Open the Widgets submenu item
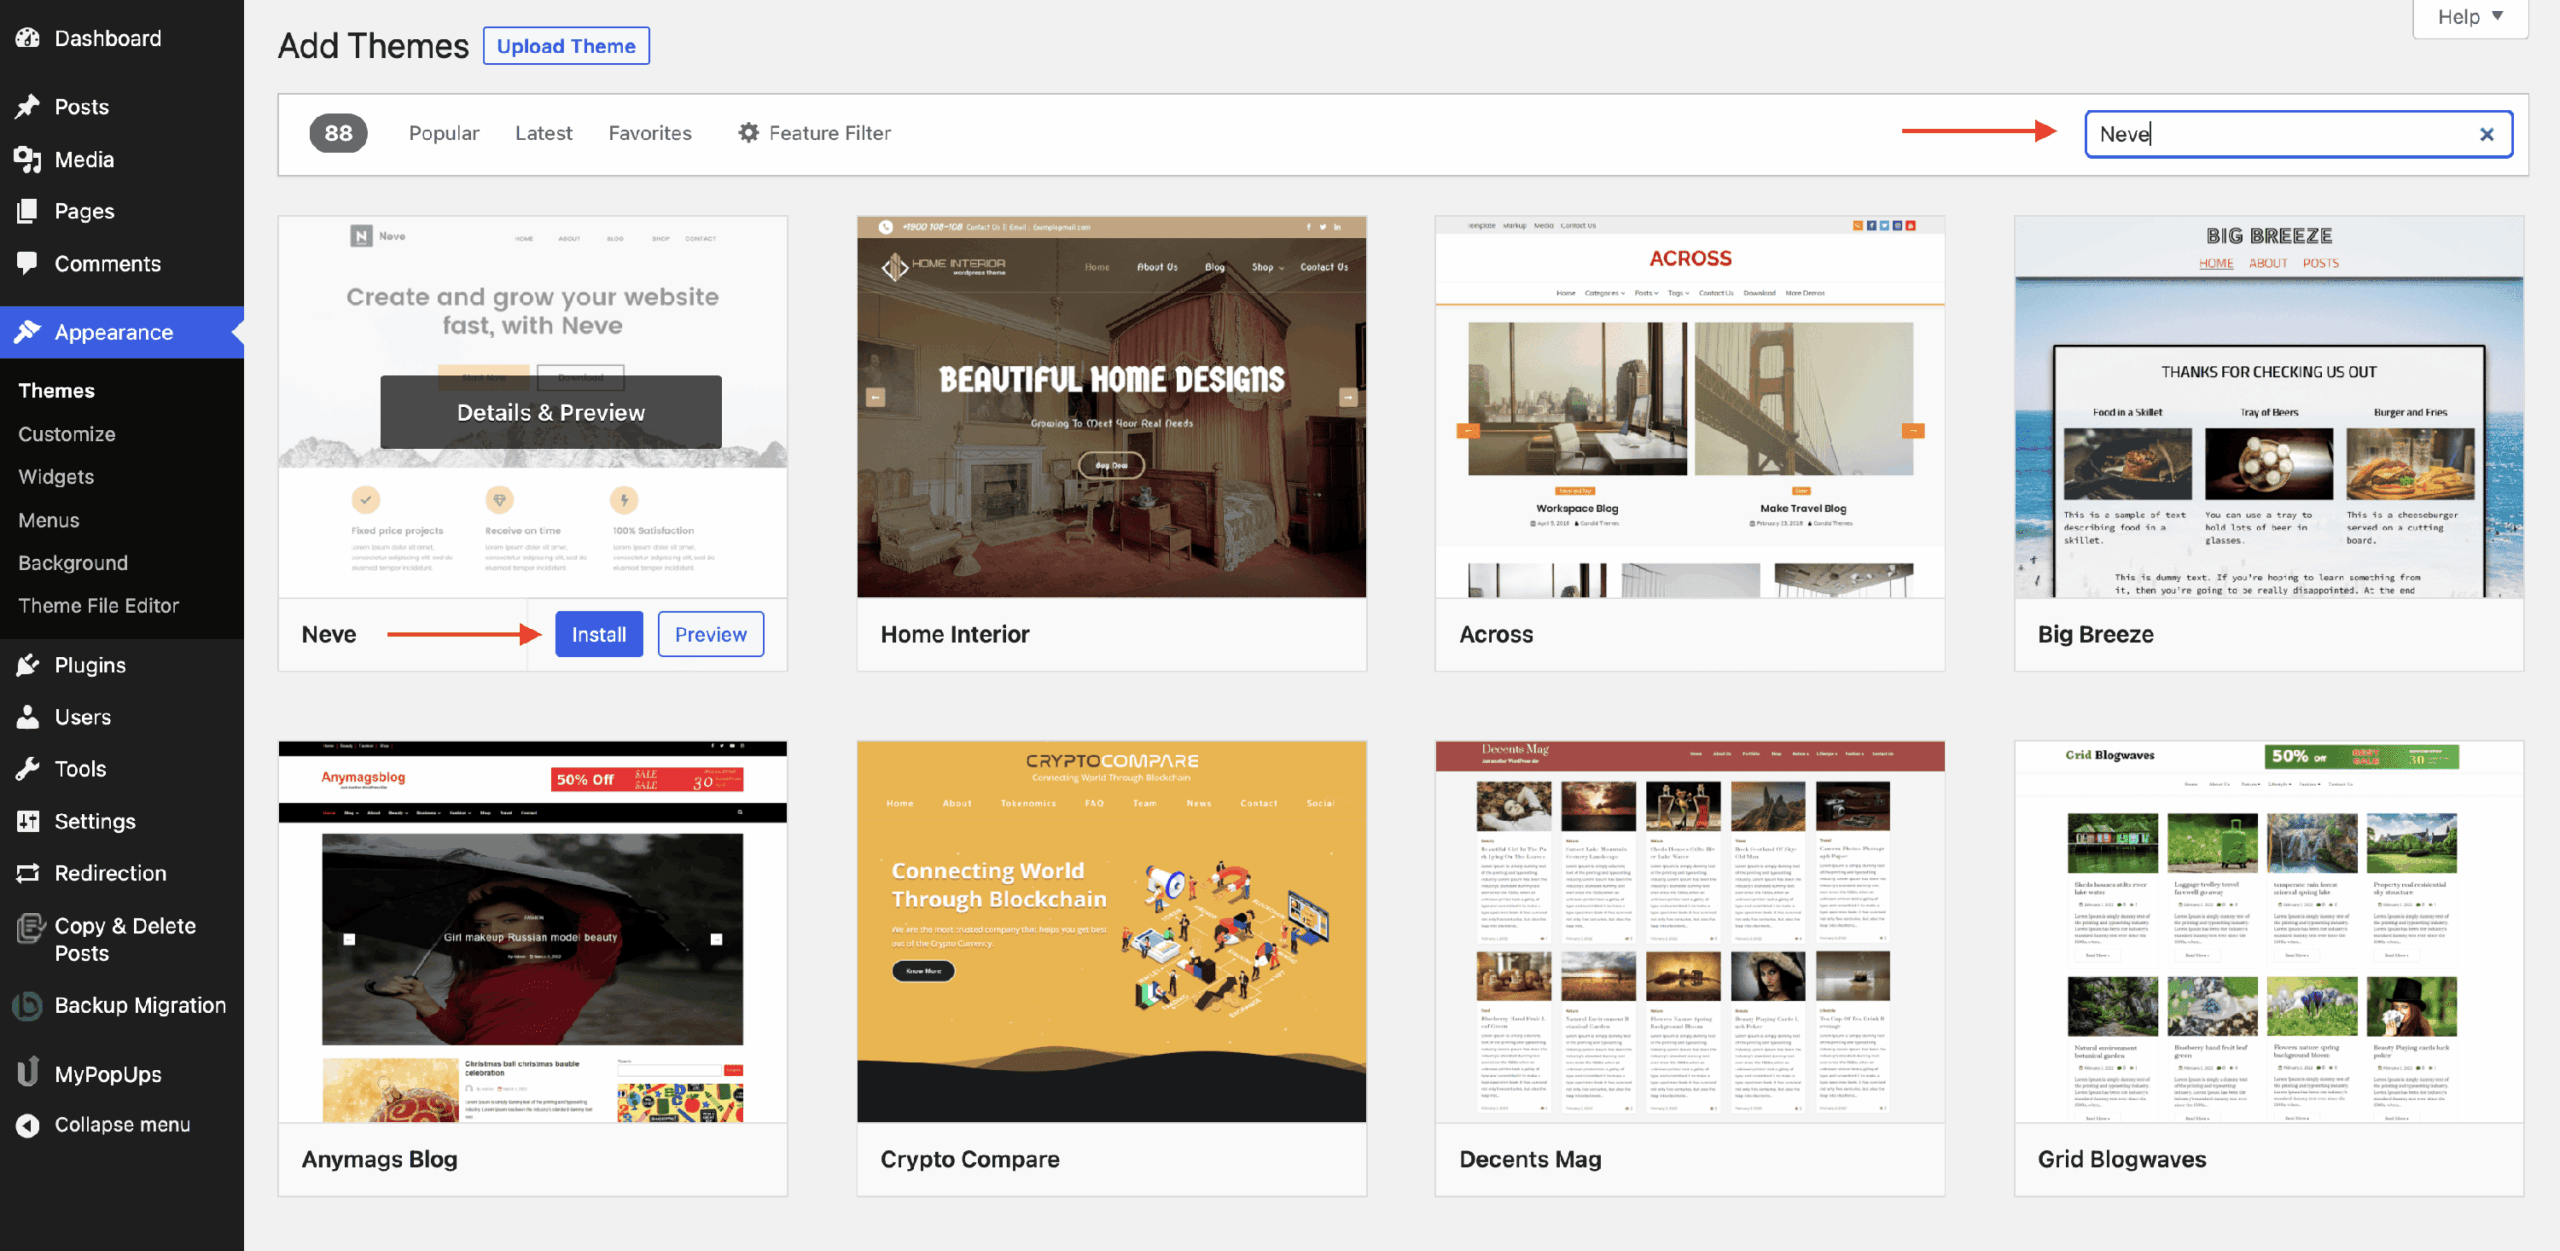The width and height of the screenshot is (2560, 1251). 56,477
